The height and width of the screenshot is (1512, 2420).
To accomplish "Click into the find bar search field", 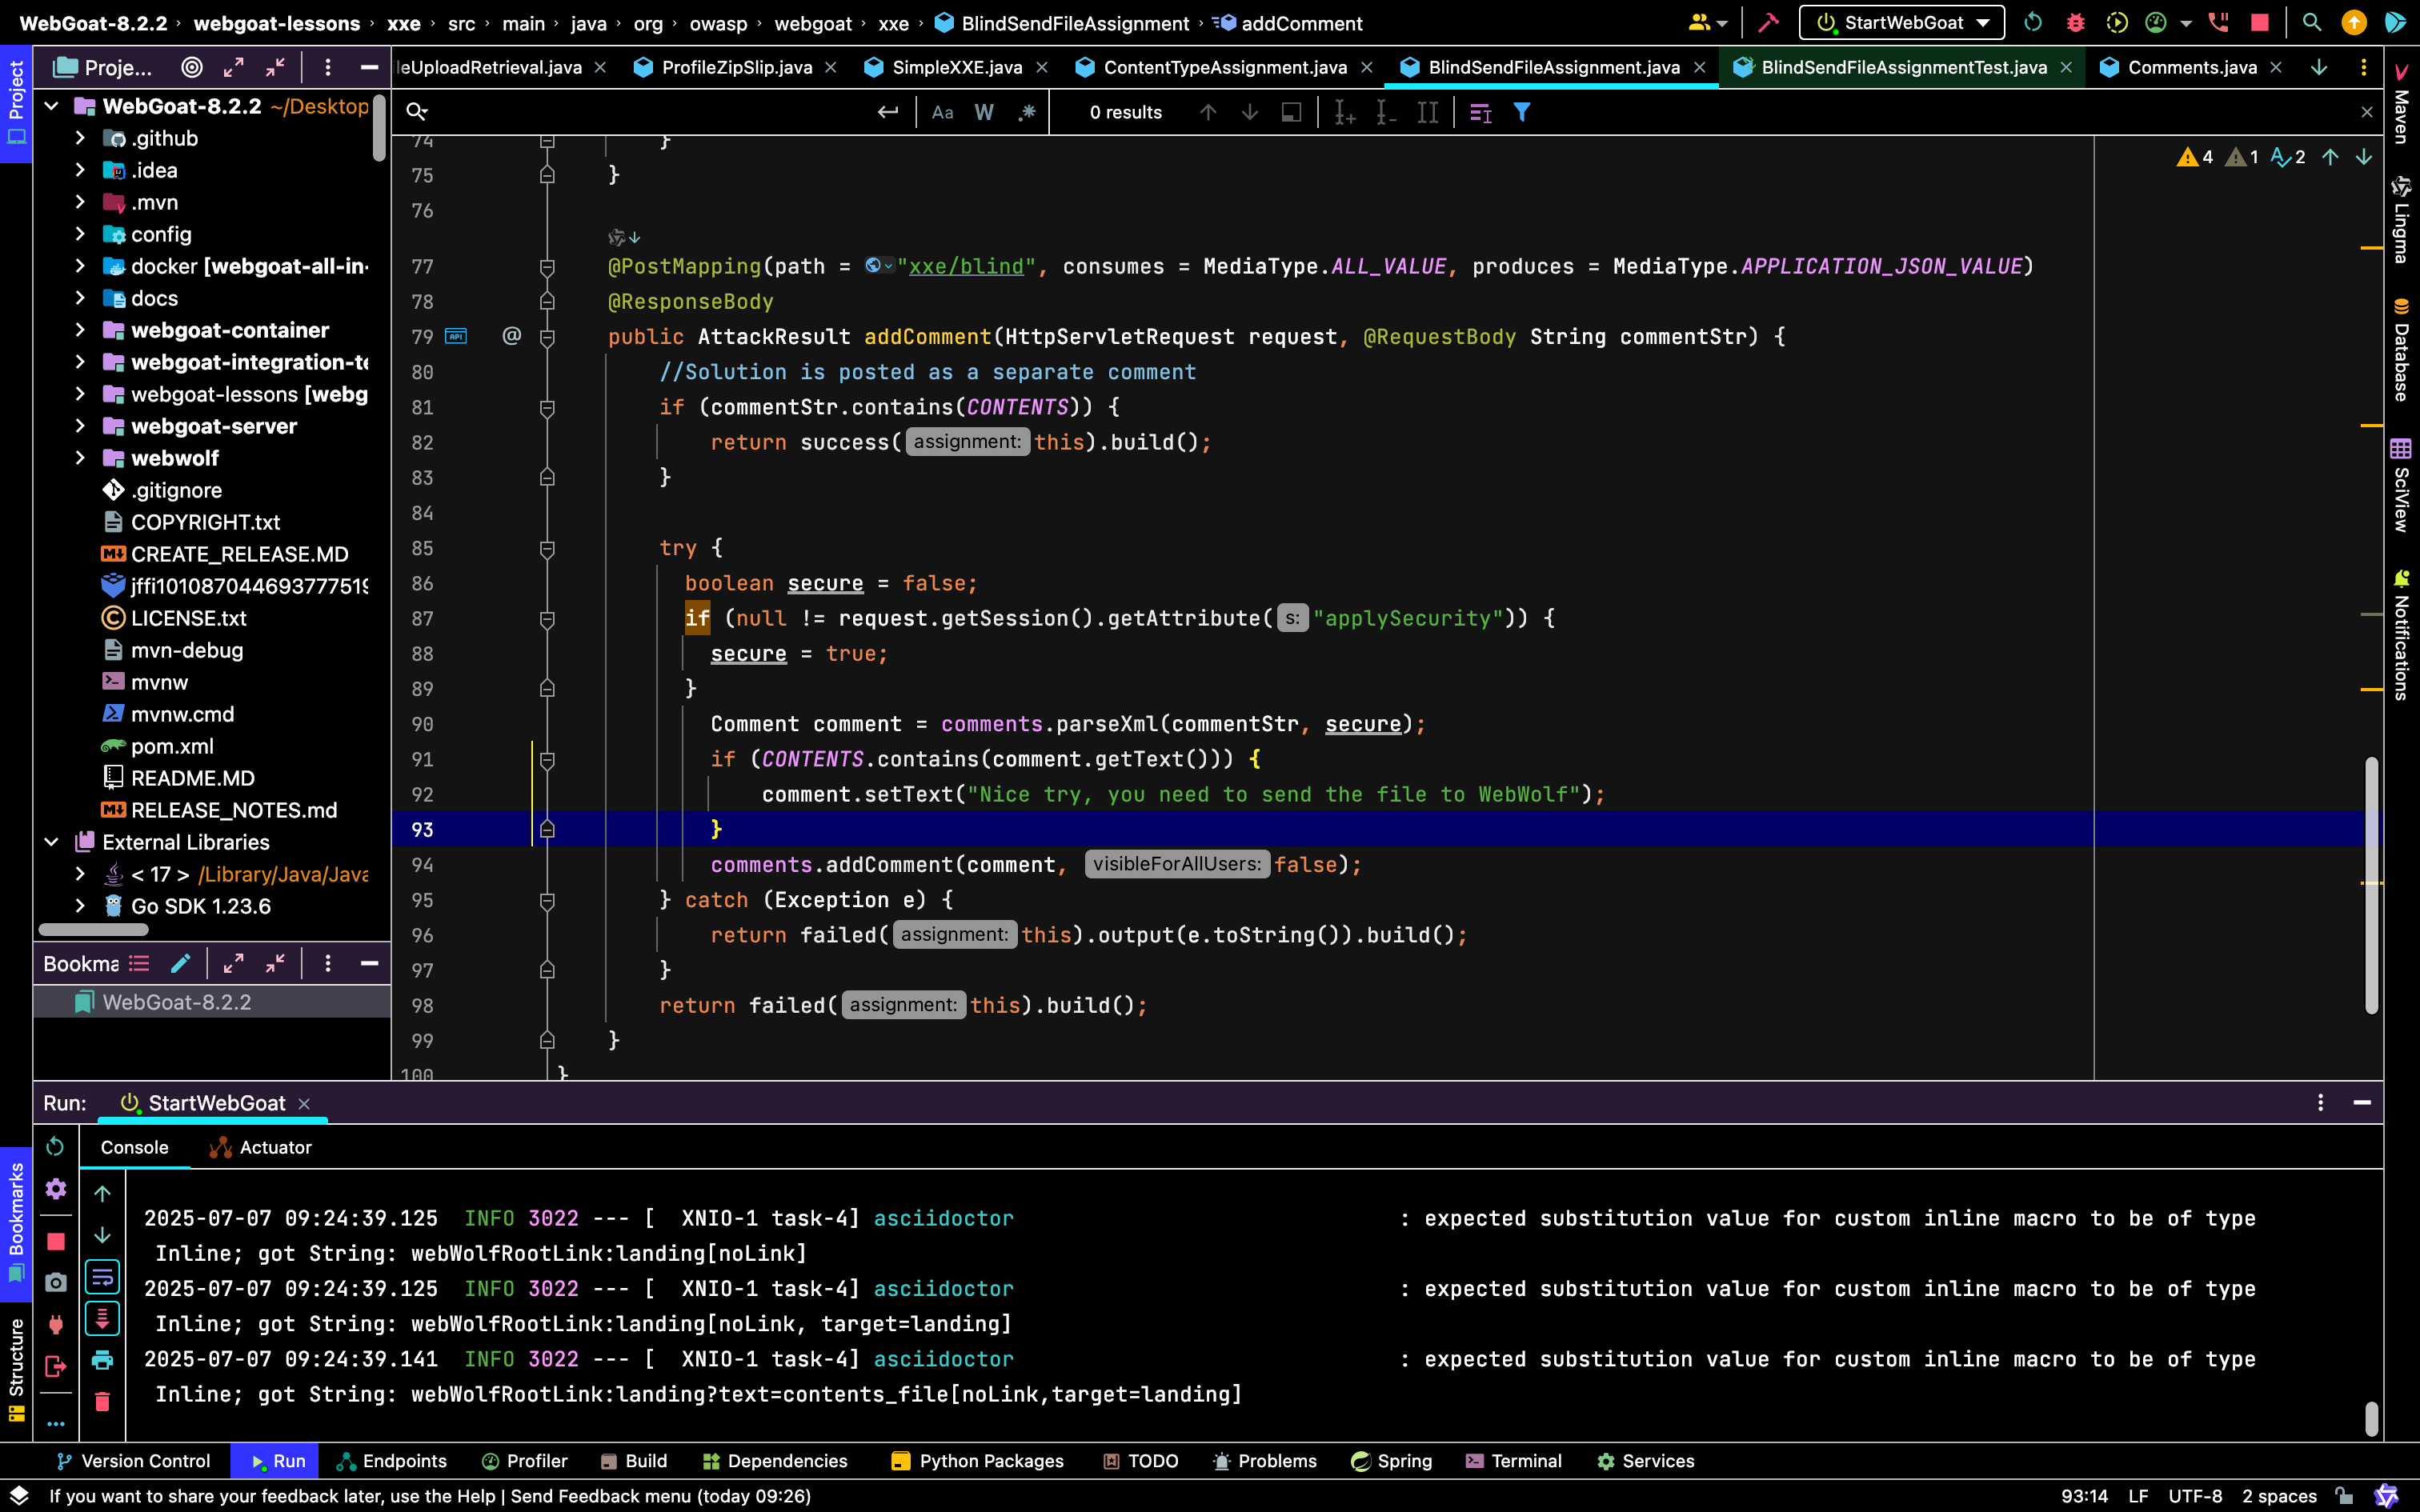I will click(650, 113).
